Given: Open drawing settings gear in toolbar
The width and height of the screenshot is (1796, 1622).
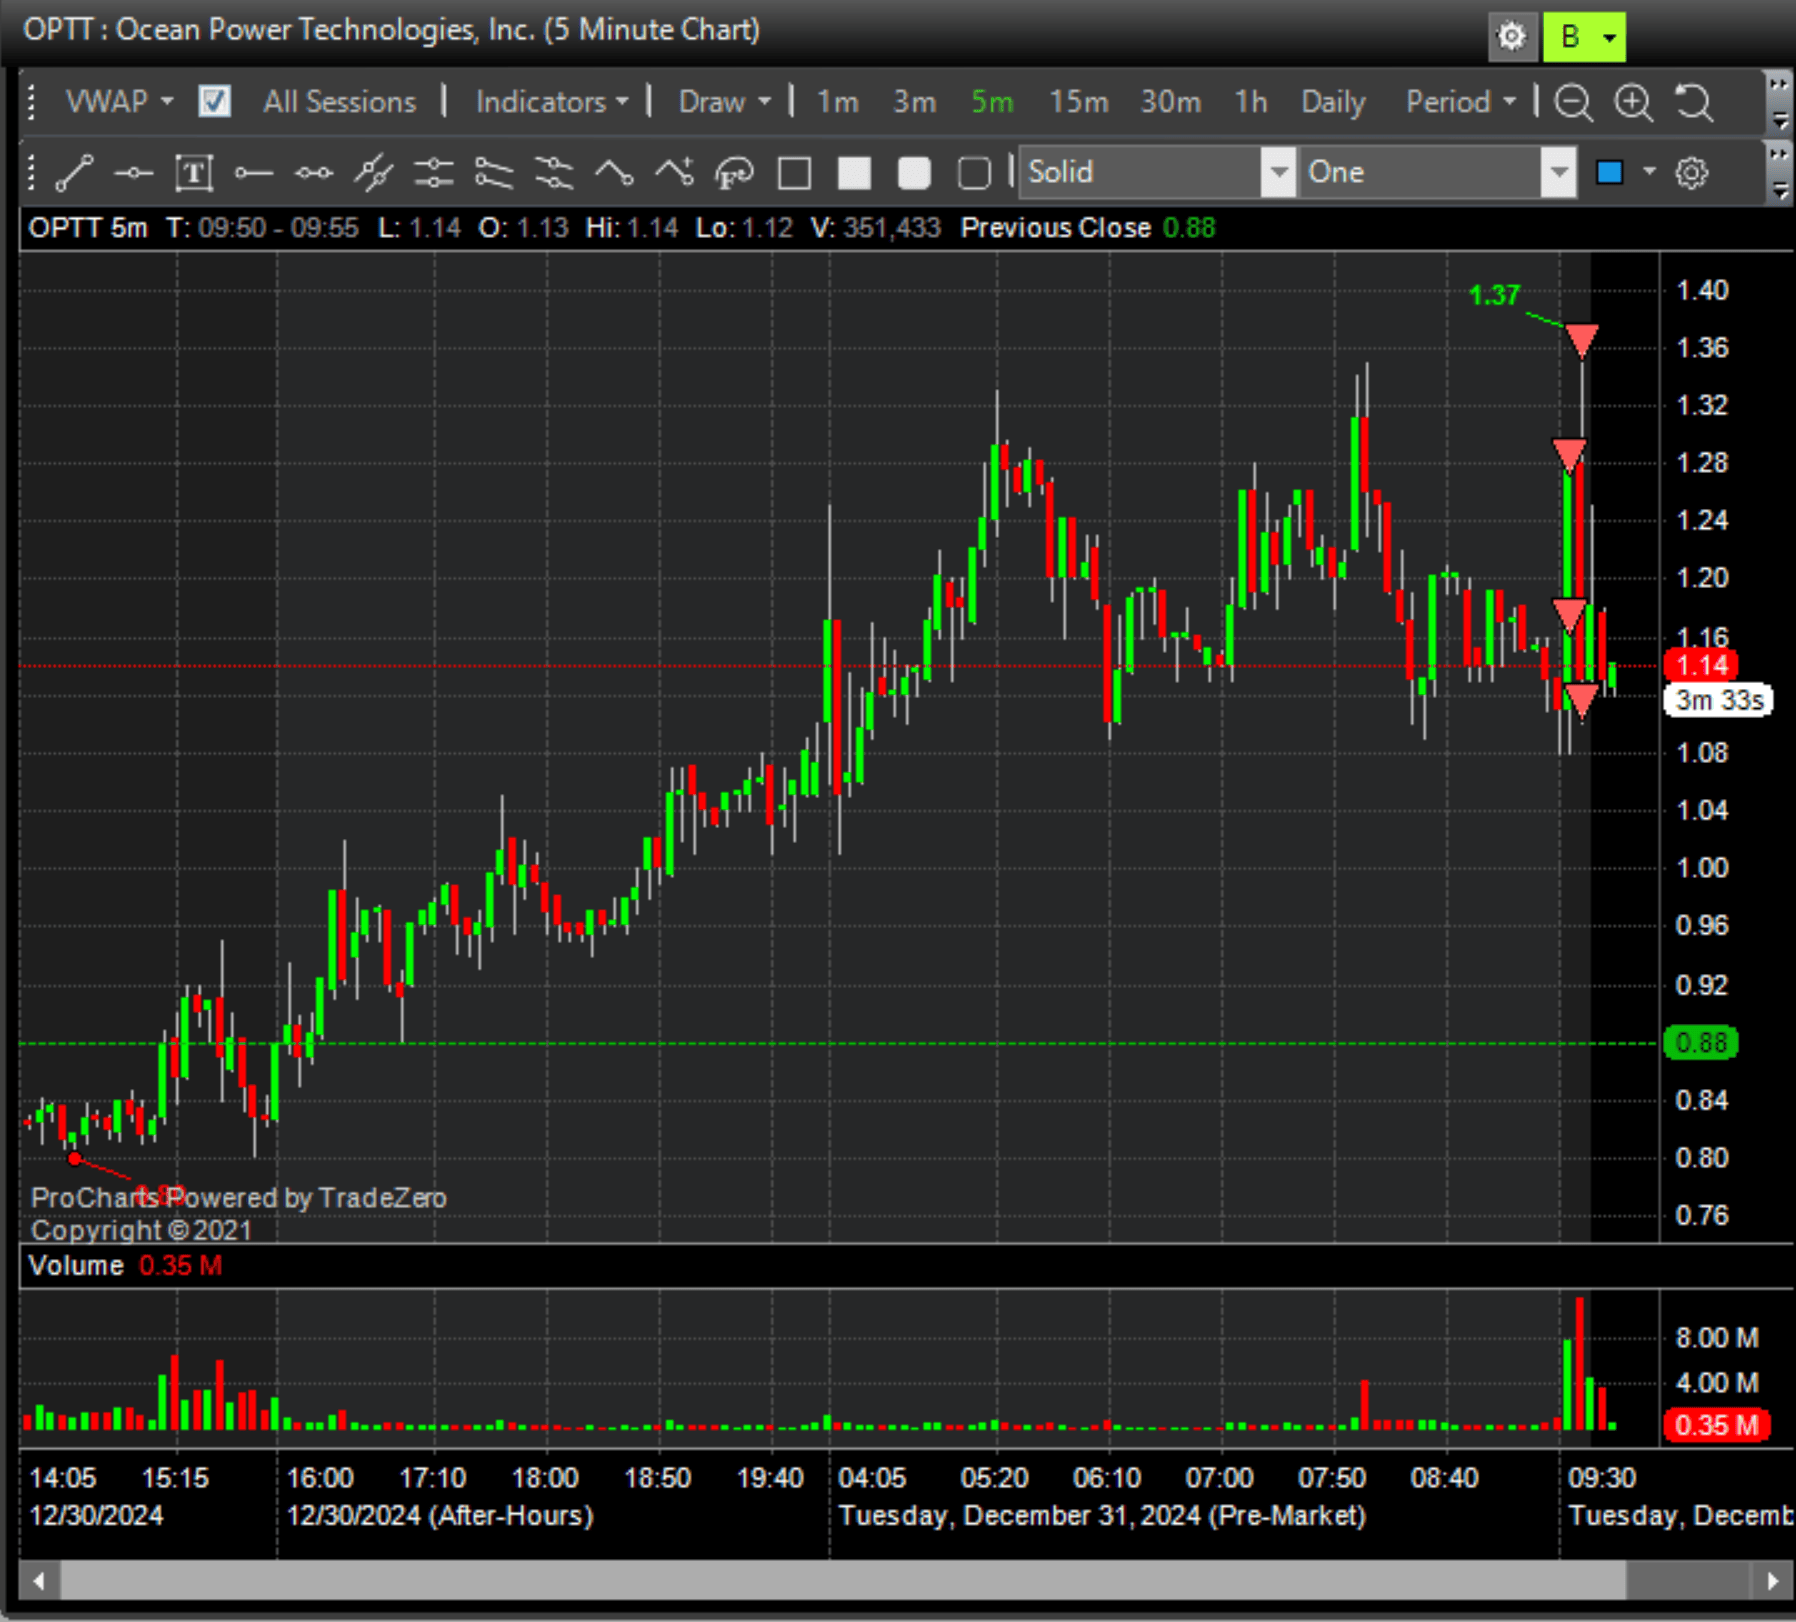Looking at the screenshot, I should coord(1691,173).
